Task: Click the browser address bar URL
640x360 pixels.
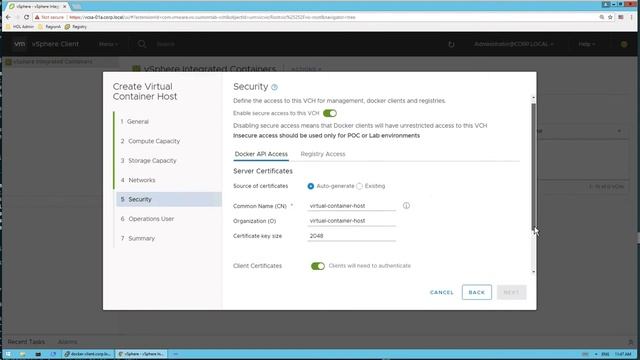Action: [212, 17]
